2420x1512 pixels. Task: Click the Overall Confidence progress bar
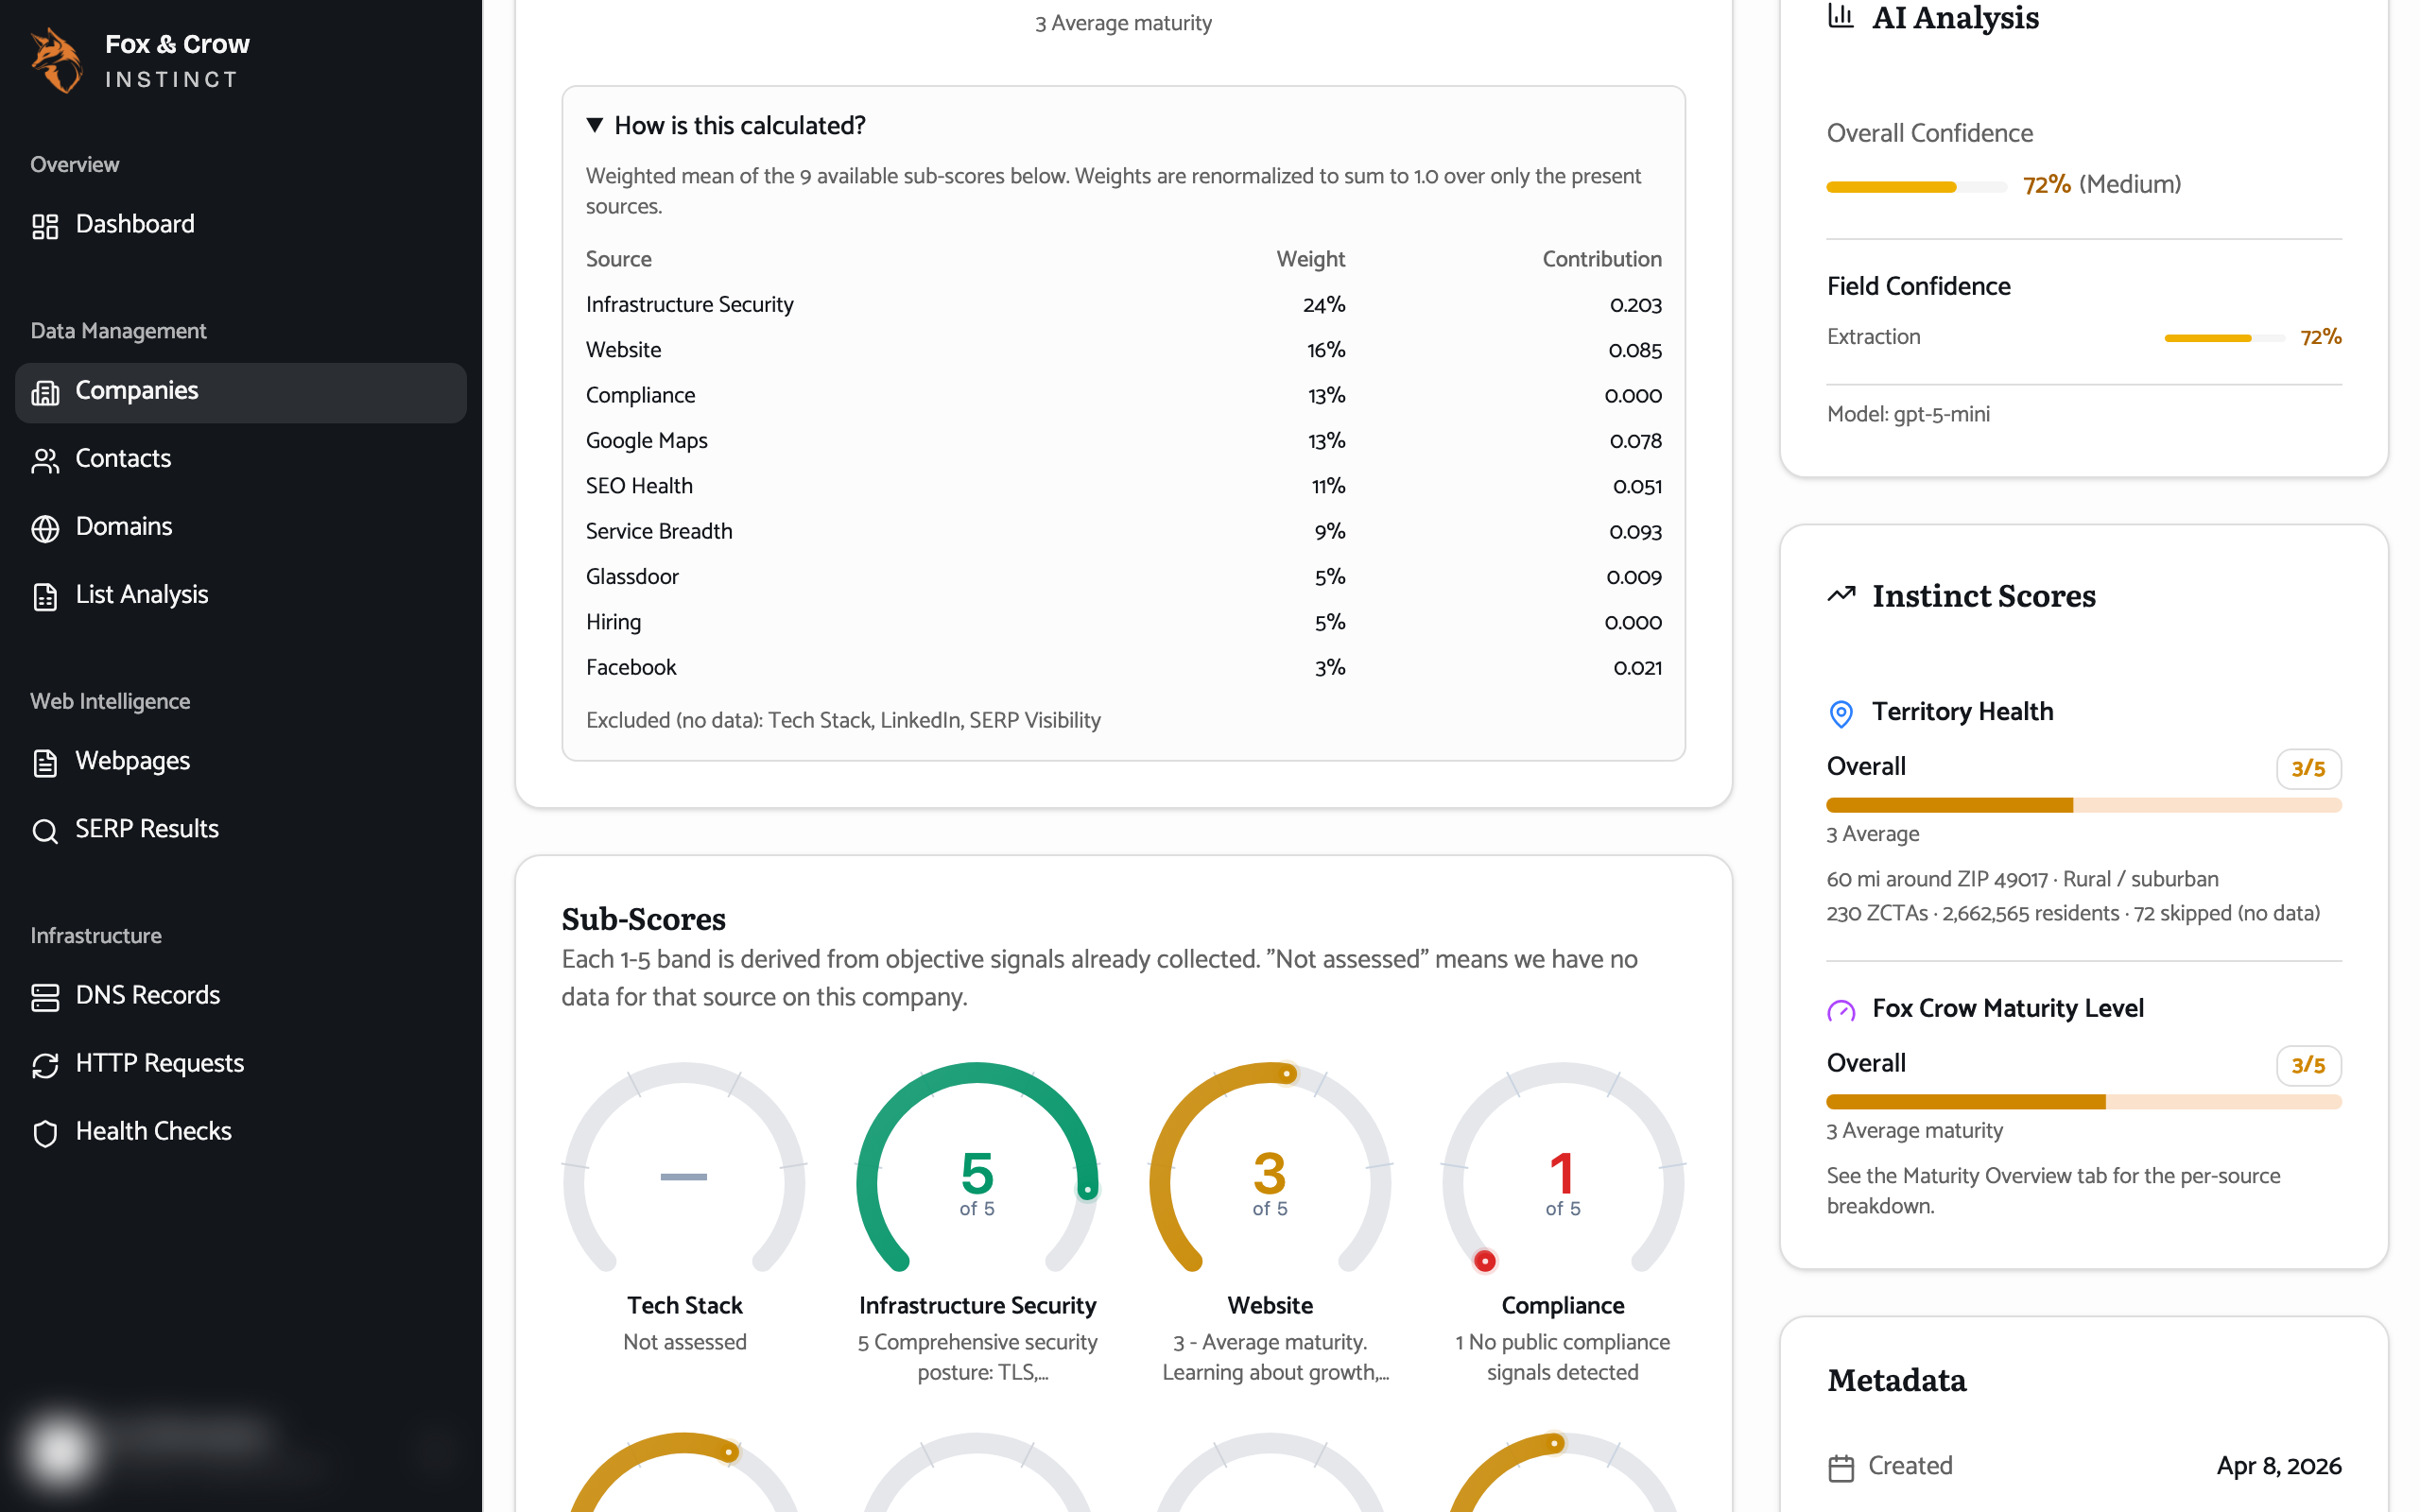(x=1916, y=187)
